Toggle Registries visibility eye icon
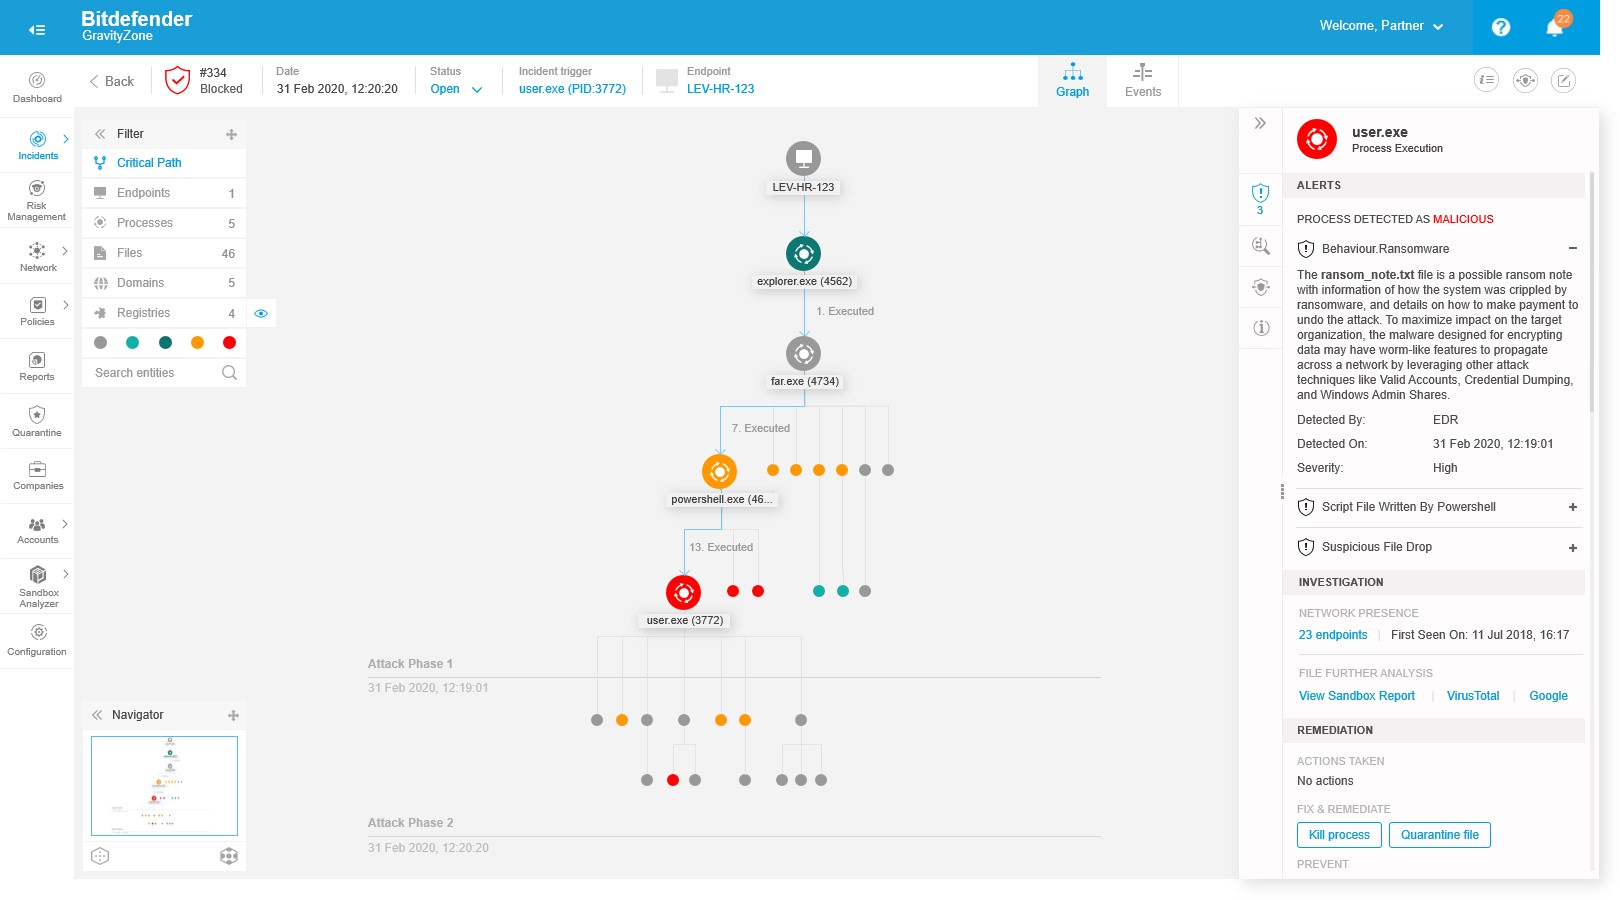Viewport: 1620px width, 900px height. coord(261,313)
